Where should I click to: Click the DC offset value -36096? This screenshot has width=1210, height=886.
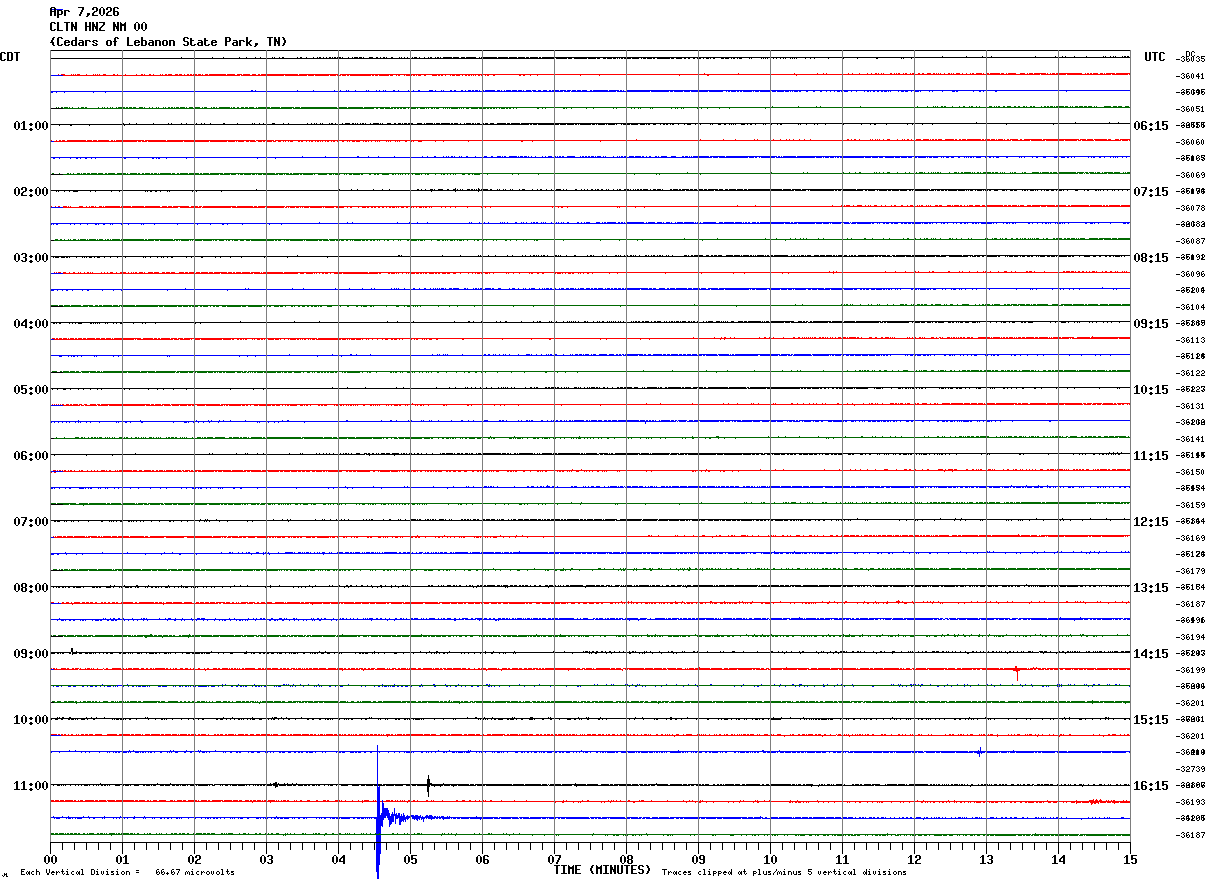pos(1191,274)
